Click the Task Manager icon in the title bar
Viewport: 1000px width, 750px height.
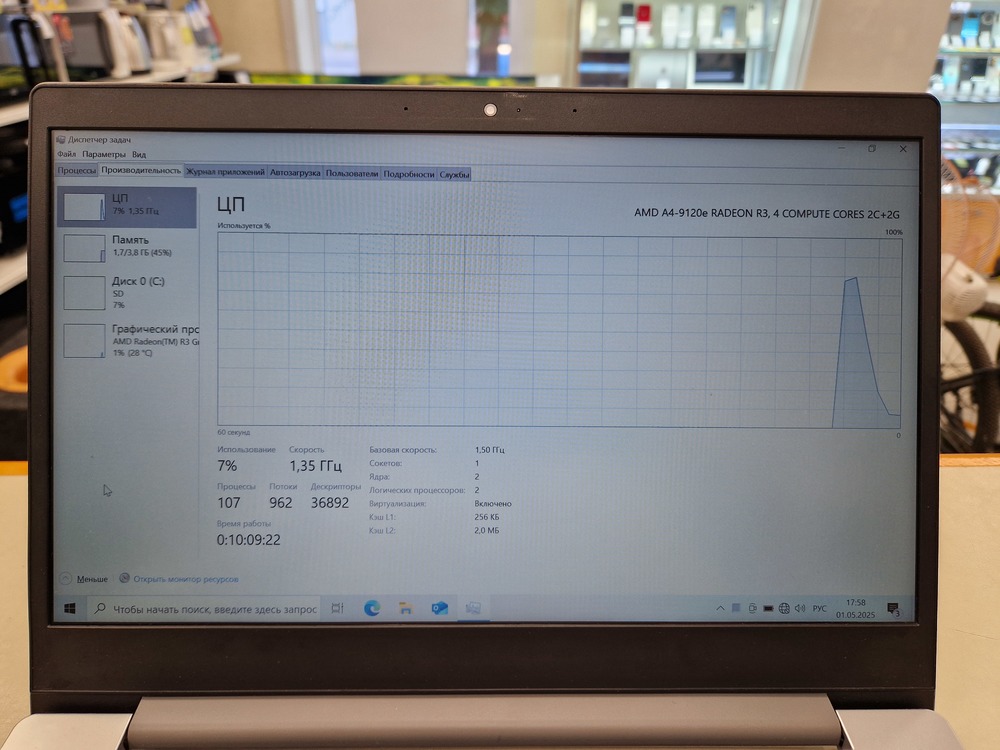(x=61, y=139)
